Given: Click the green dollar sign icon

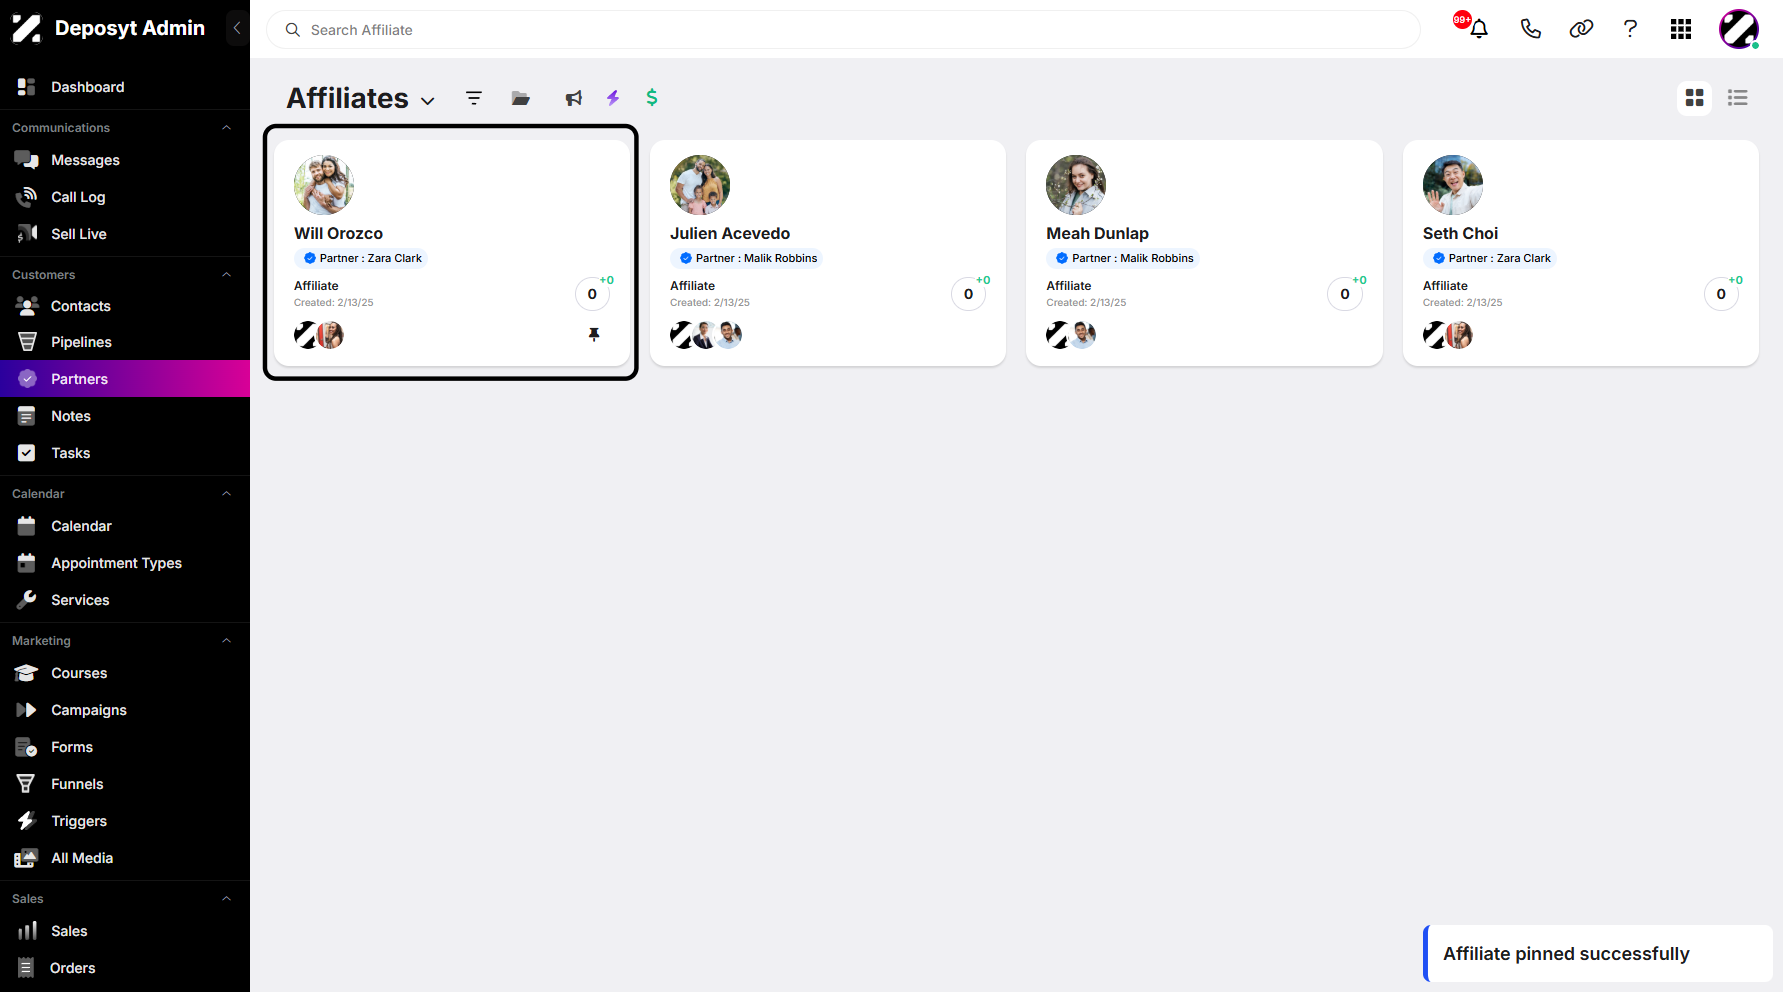Looking at the screenshot, I should tap(652, 97).
